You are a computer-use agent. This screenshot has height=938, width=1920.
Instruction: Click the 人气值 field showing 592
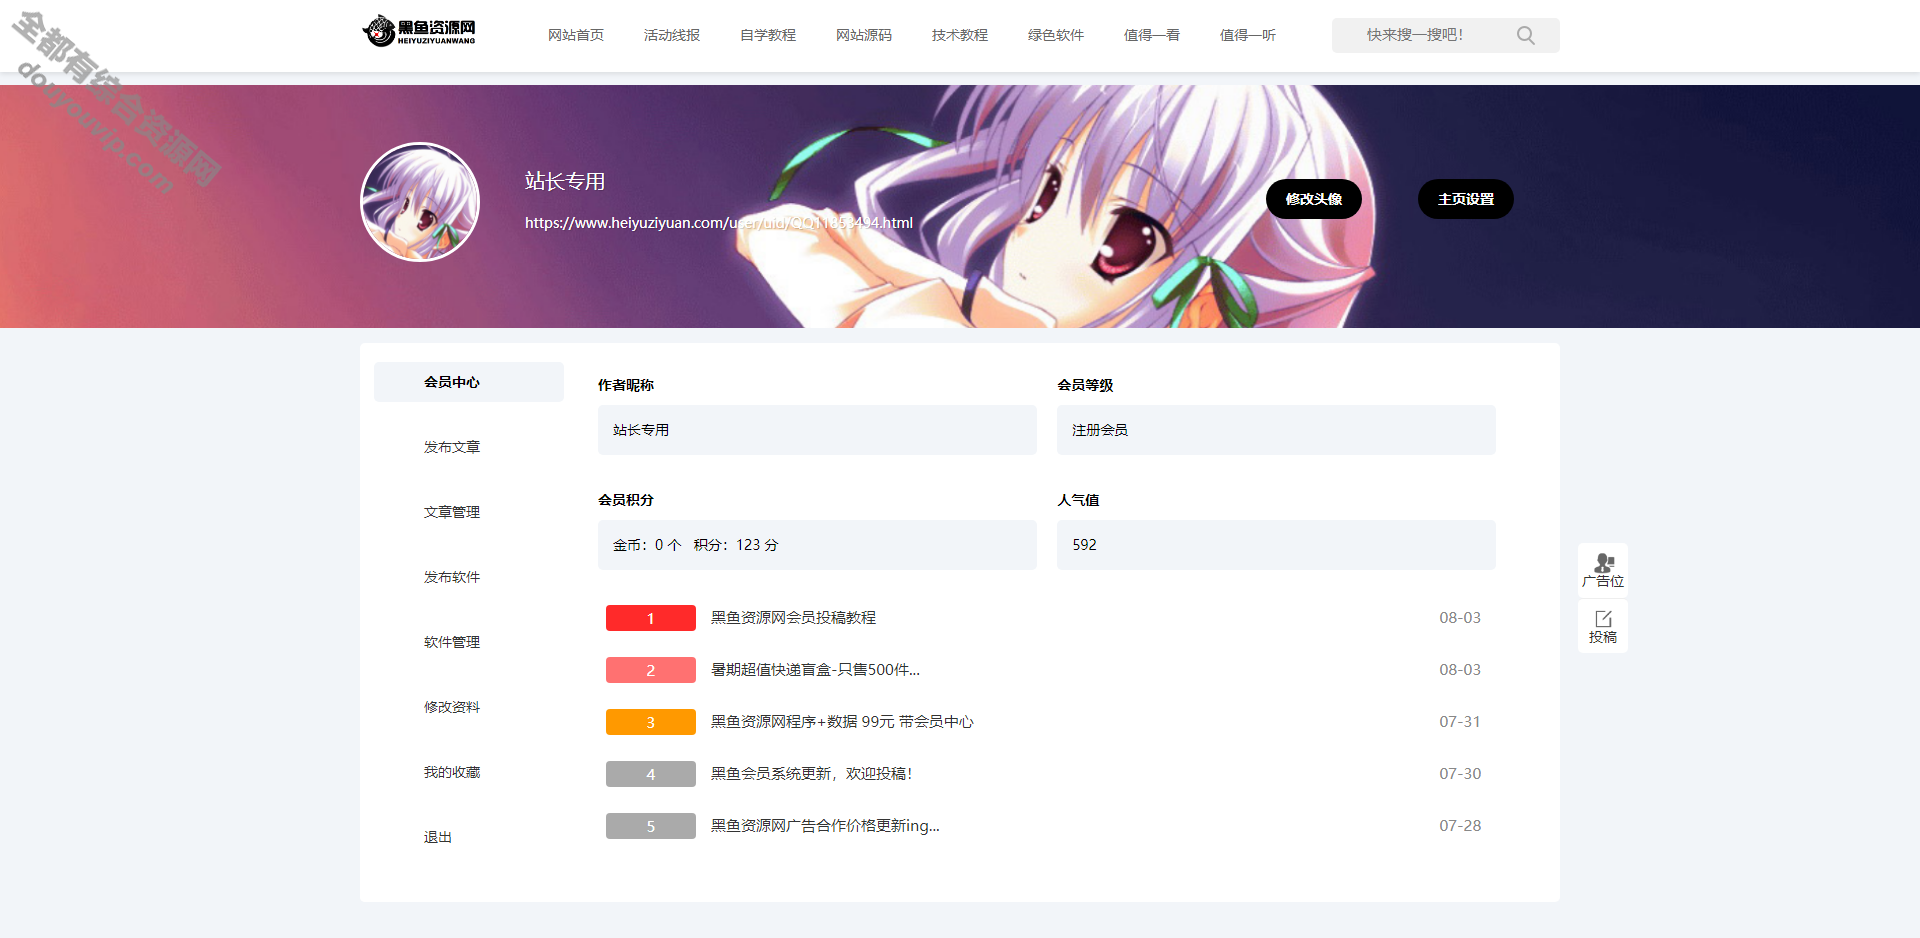click(1276, 545)
